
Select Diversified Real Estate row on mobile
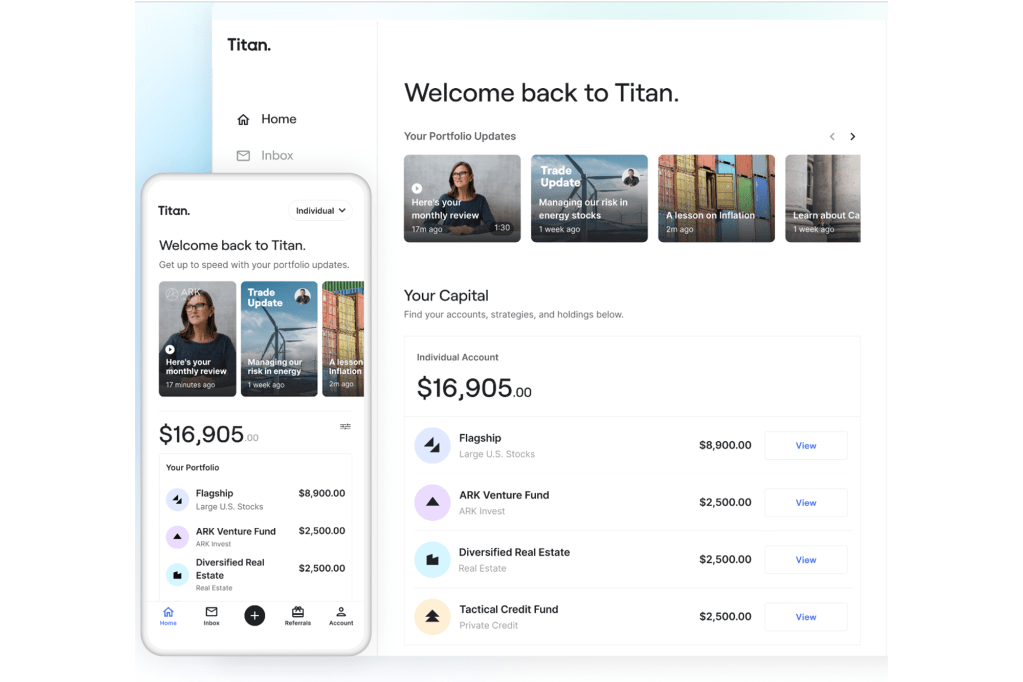click(256, 575)
